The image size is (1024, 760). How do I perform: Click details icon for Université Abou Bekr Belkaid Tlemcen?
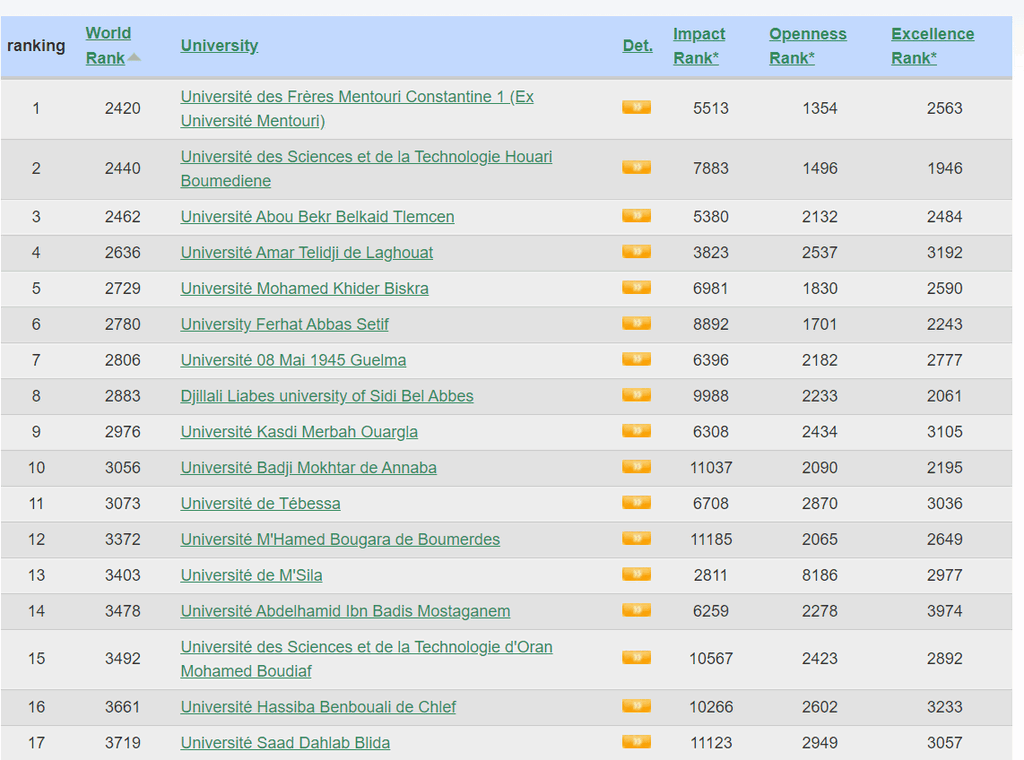(636, 215)
